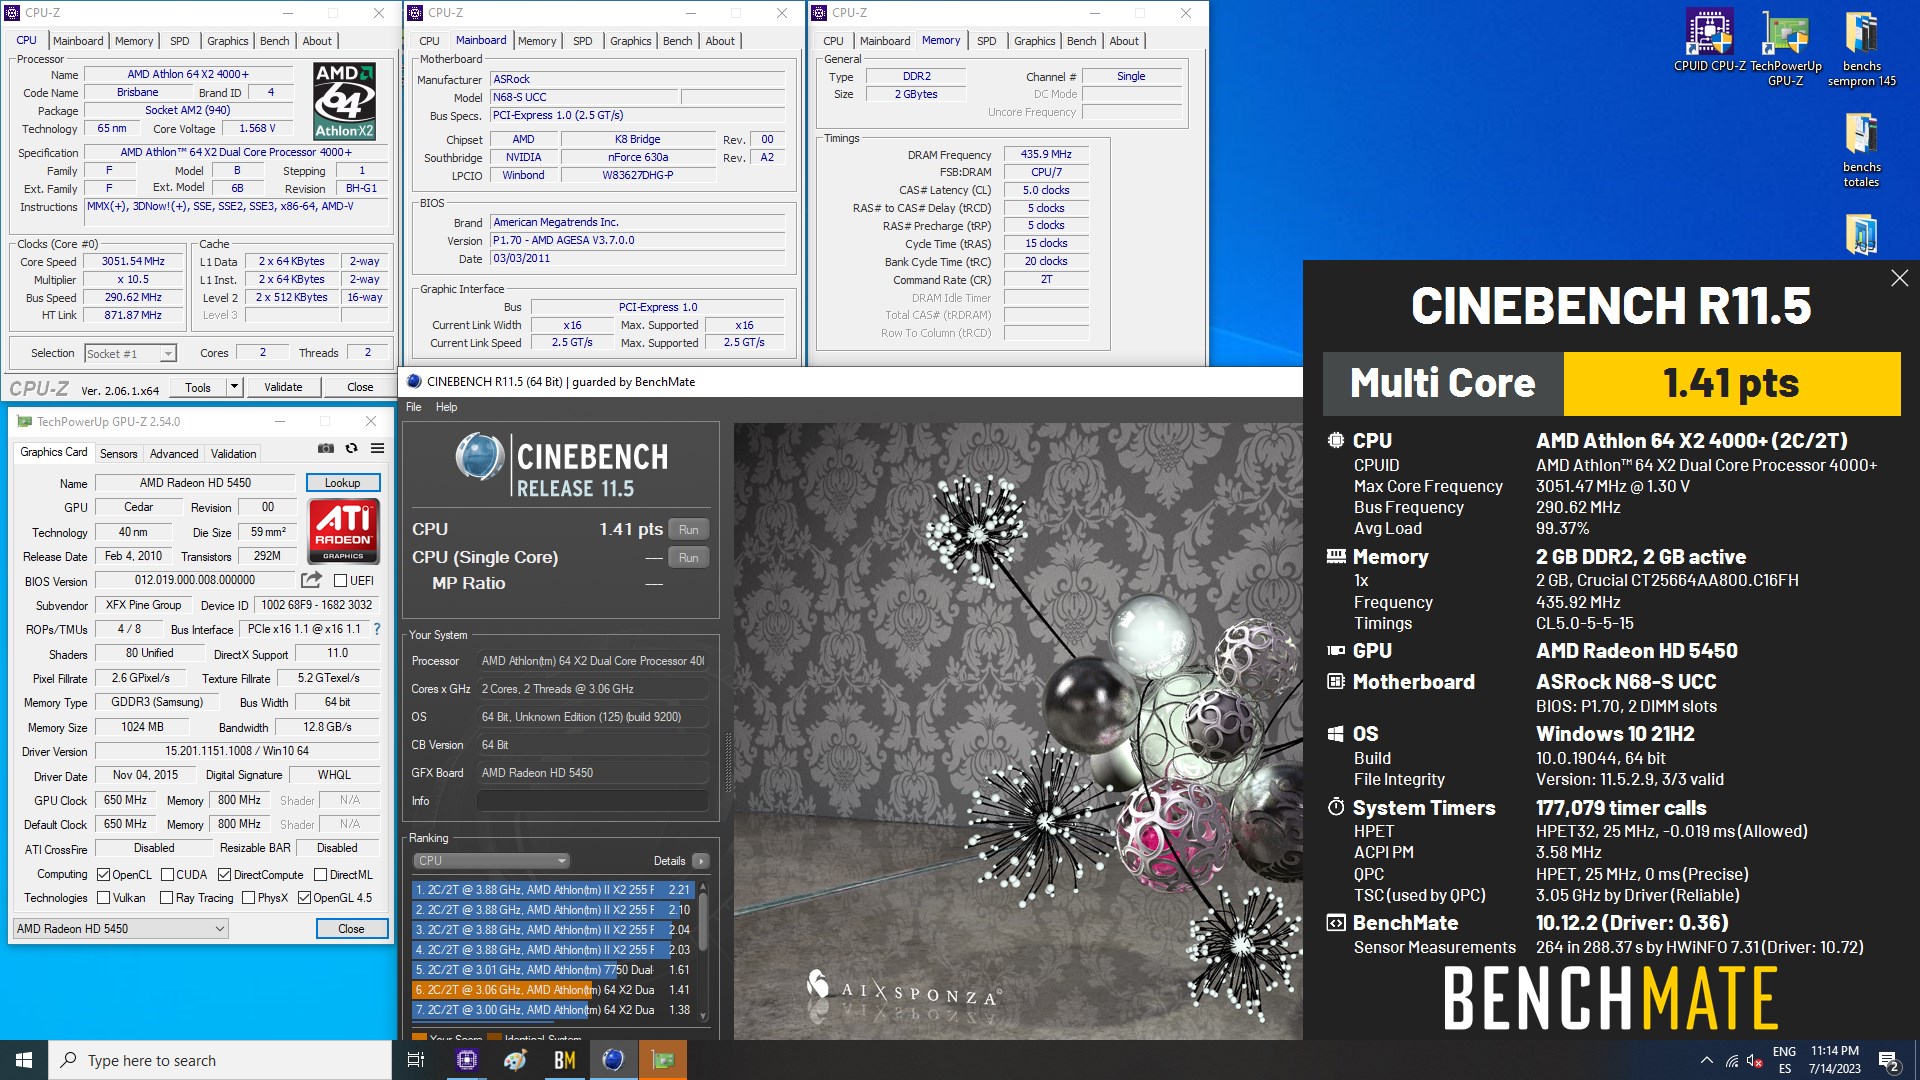Switch to SPD tab in second CPU-Z window
The image size is (1920, 1080).
click(582, 41)
